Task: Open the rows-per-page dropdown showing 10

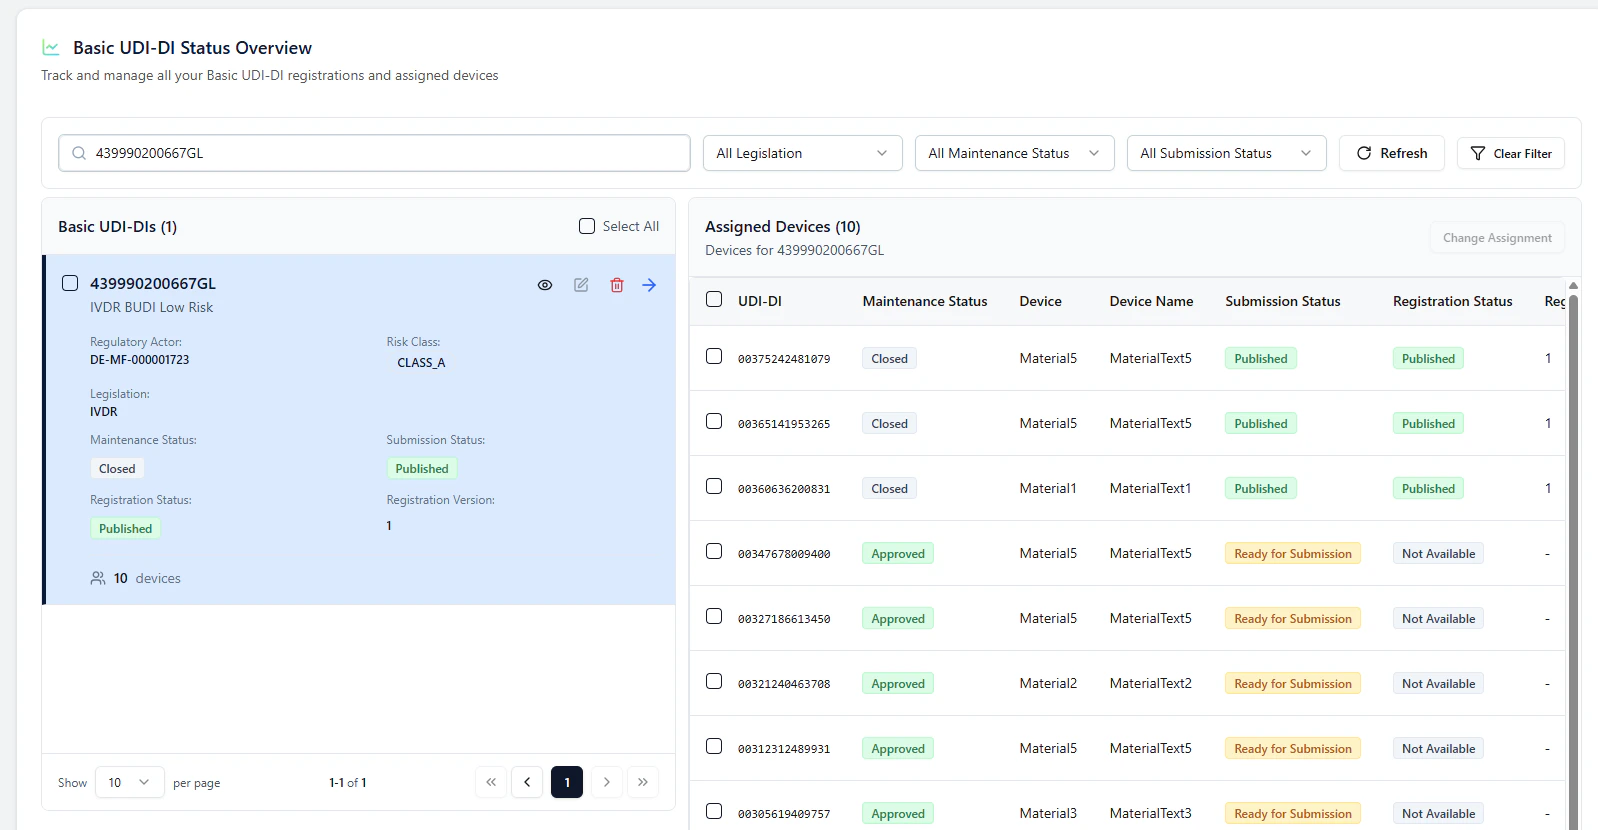Action: [x=129, y=782]
